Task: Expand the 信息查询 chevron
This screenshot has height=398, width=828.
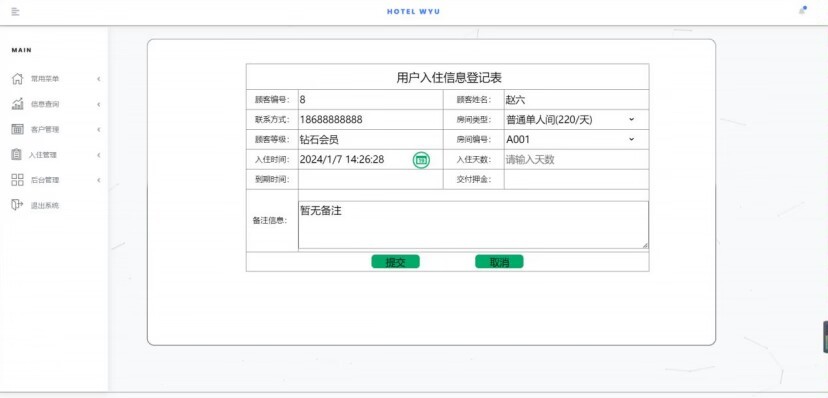Action: 99,105
